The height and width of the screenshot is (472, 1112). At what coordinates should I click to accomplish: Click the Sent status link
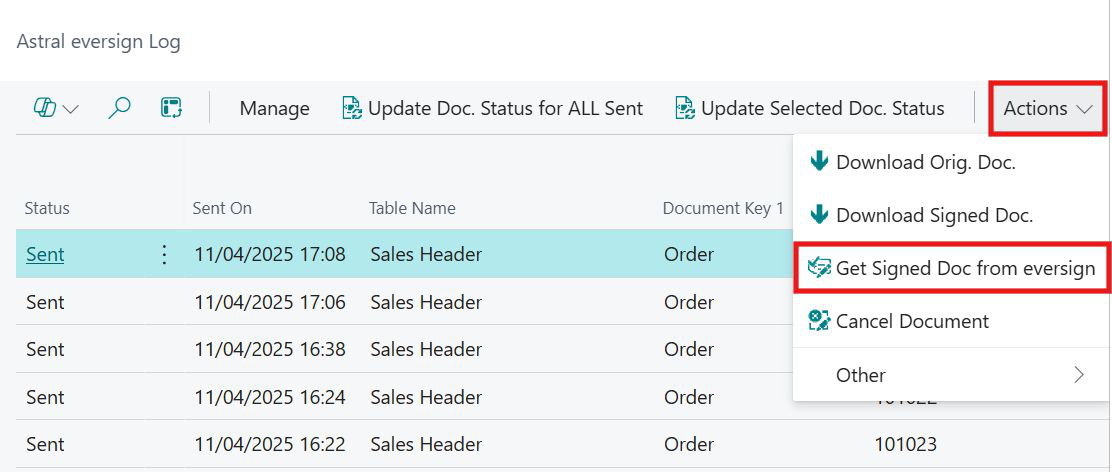click(x=45, y=255)
